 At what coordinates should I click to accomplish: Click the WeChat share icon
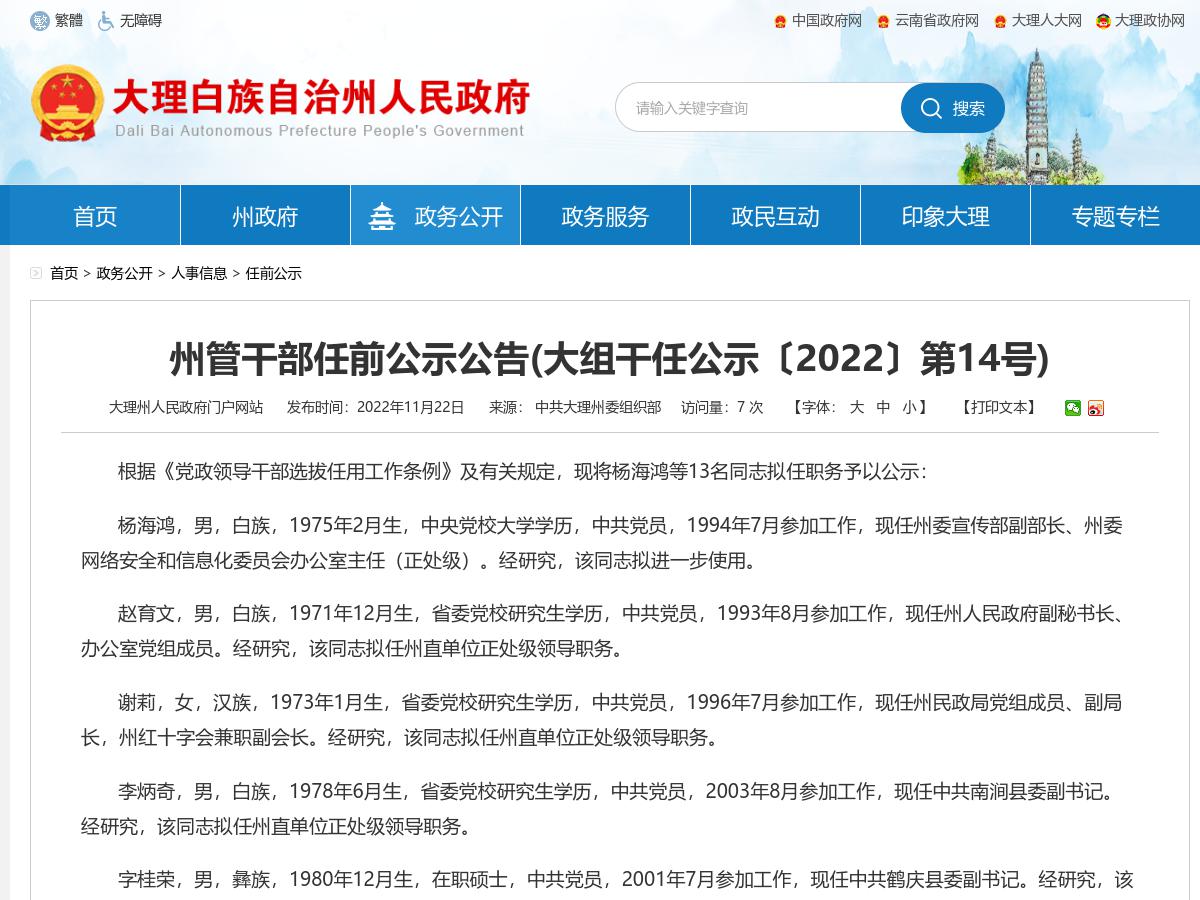1072,408
